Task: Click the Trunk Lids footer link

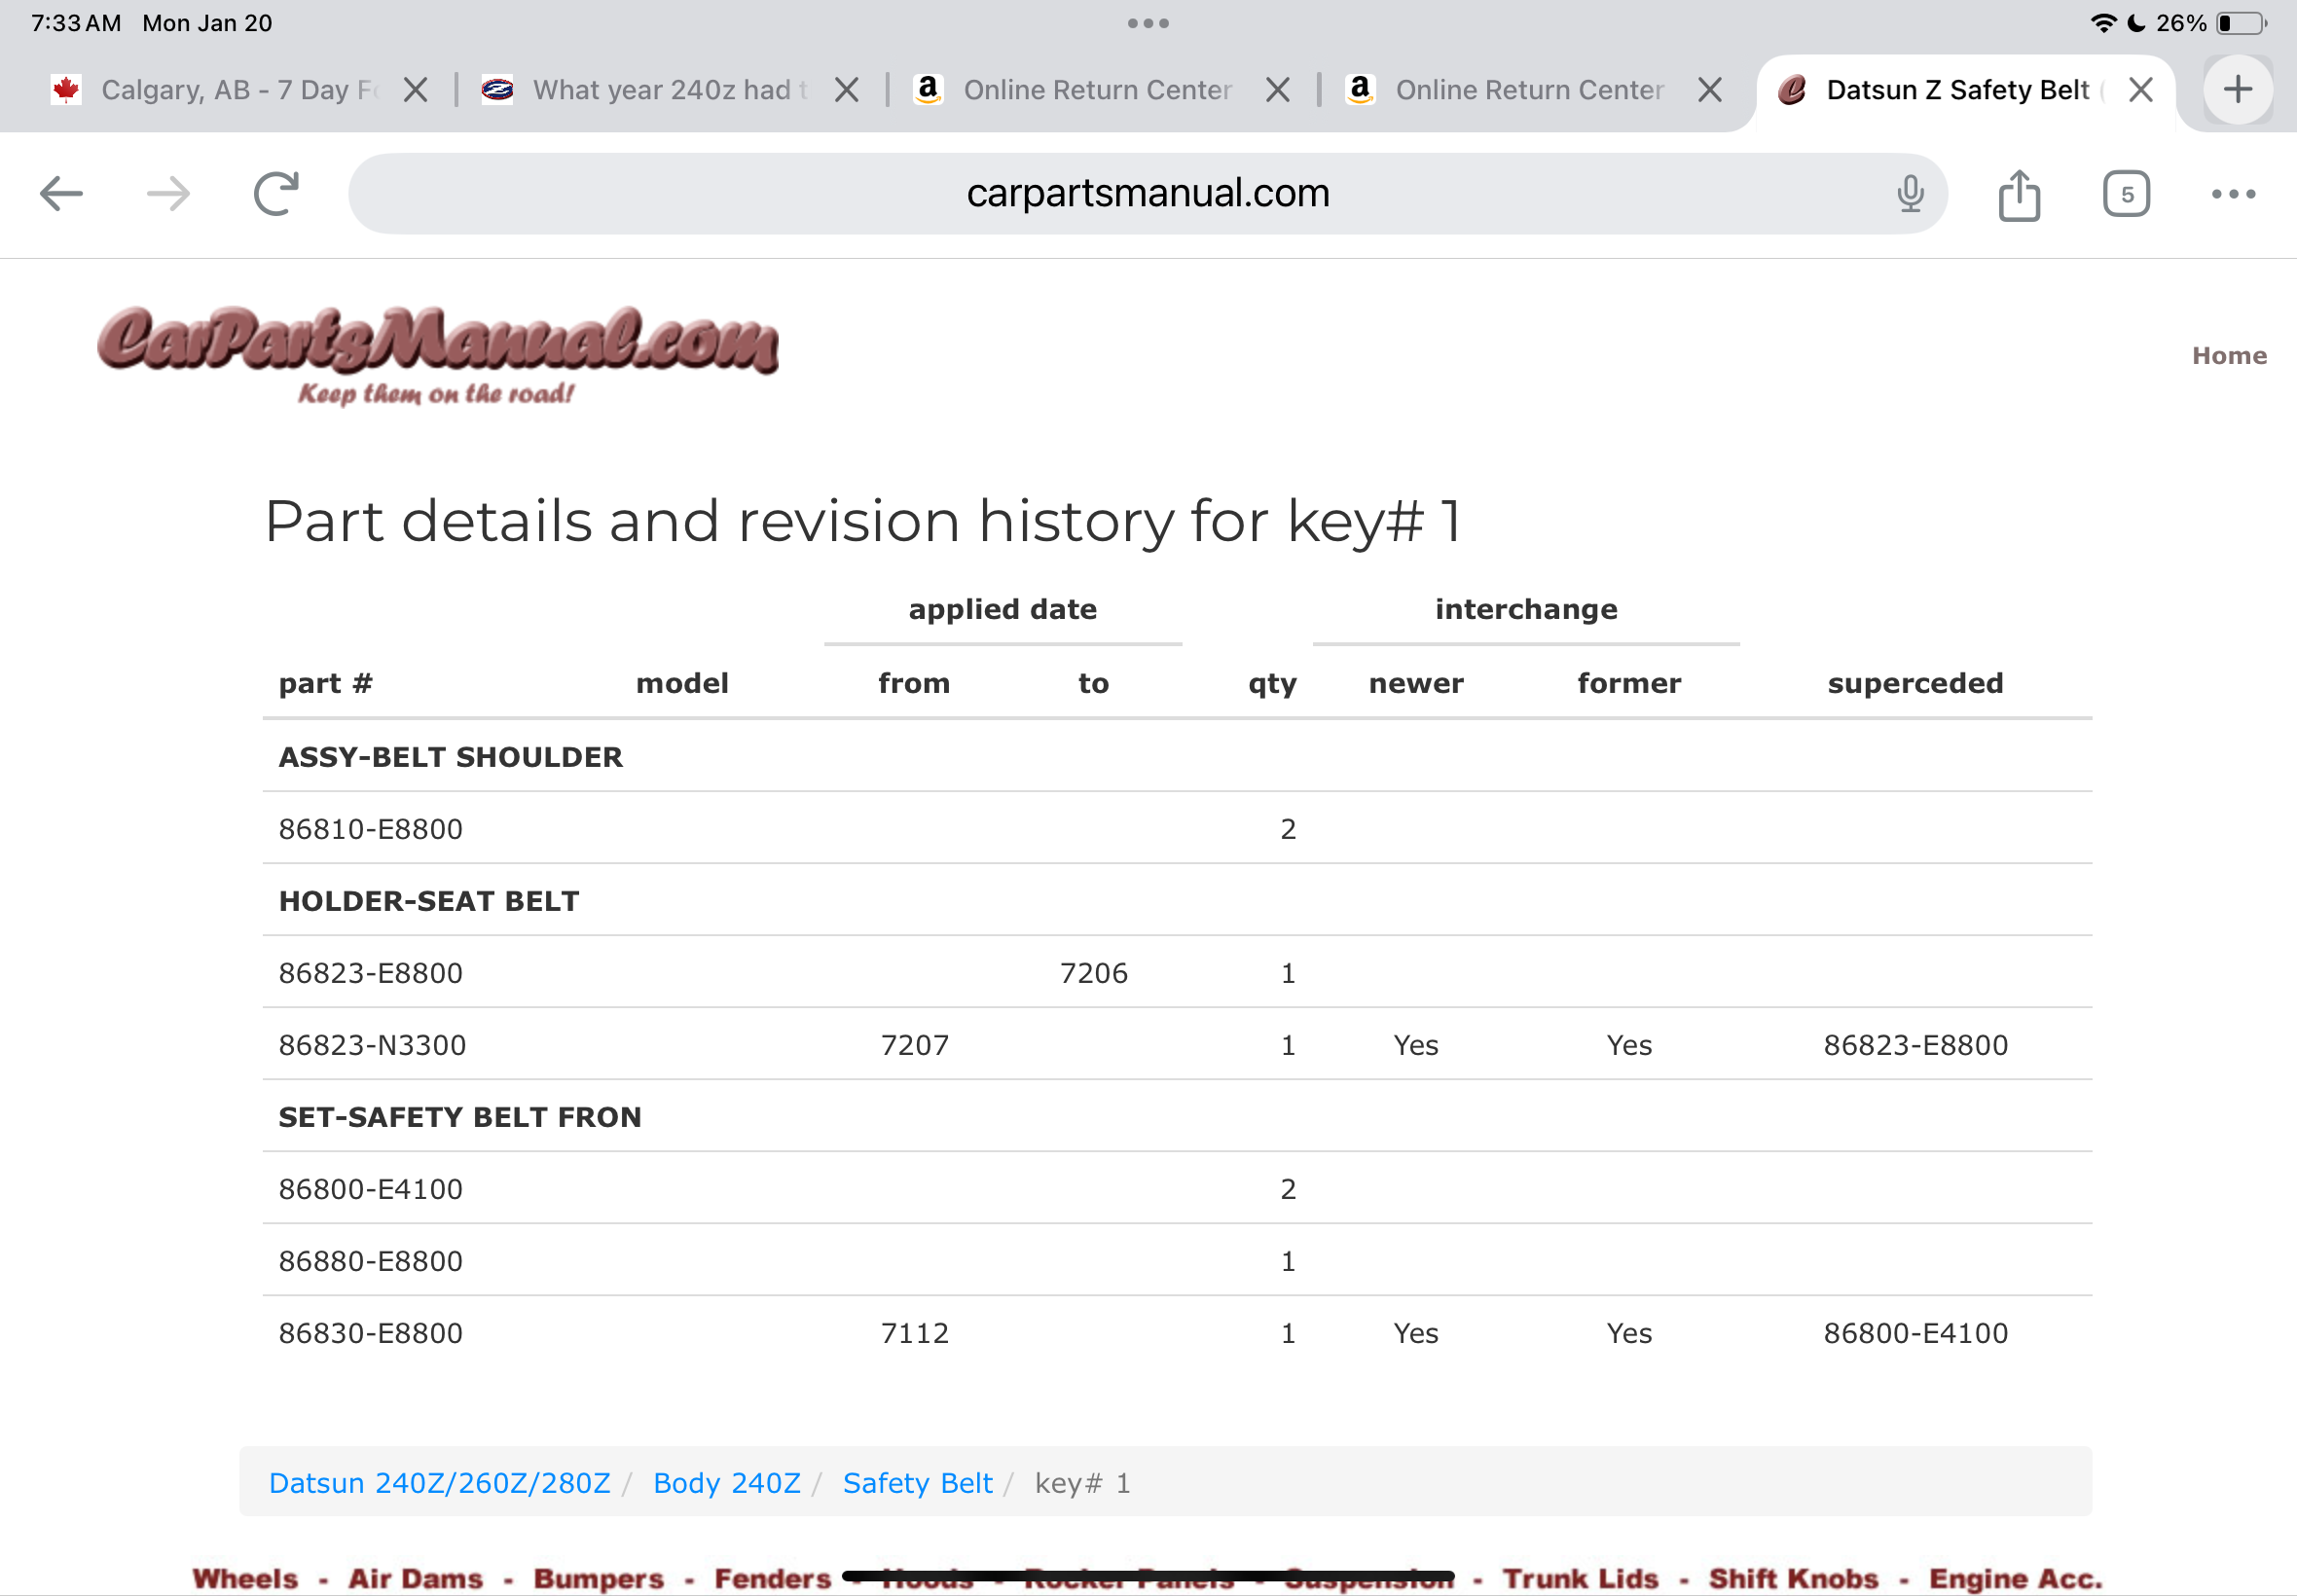Action: tap(1580, 1578)
